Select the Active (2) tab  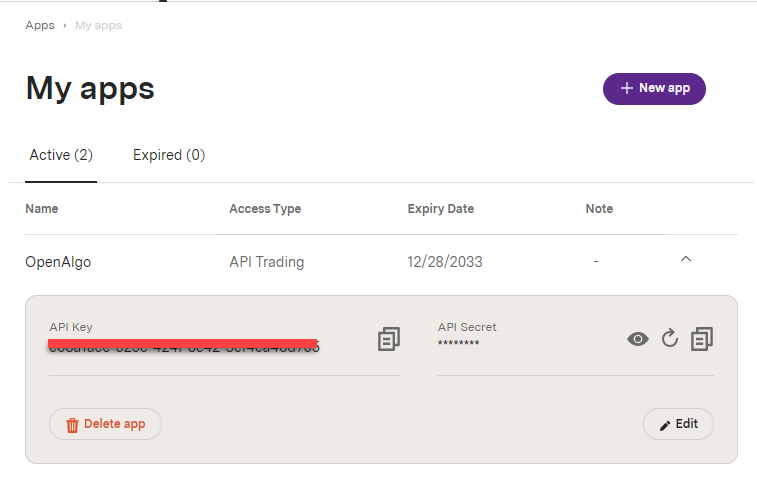61,155
